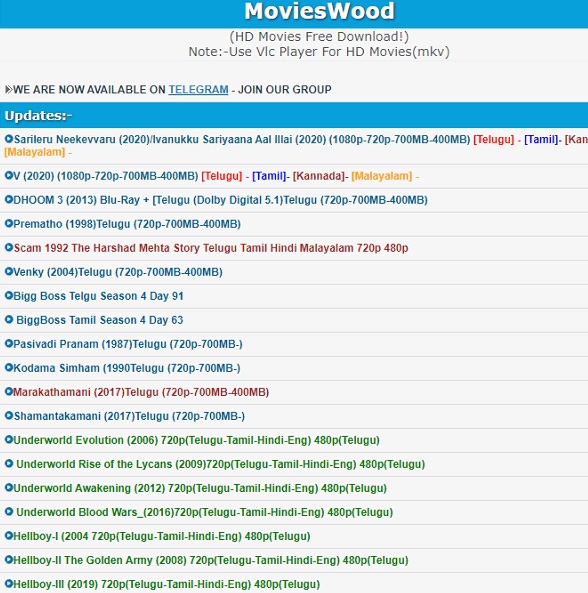Viewport: 588px width, 593px height.
Task: Open Bigg Boss Telgu Season 4 Day 91
Action: tap(98, 296)
